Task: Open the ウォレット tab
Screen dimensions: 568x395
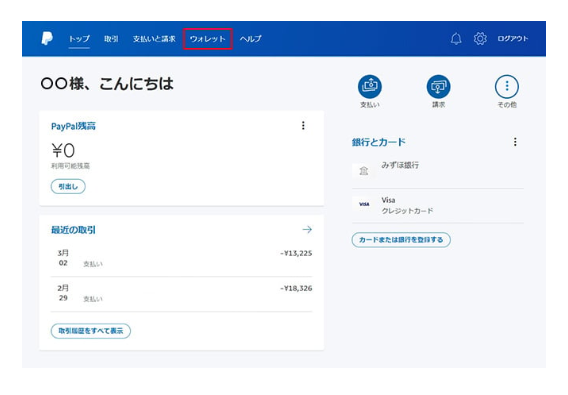Action: coord(208,39)
